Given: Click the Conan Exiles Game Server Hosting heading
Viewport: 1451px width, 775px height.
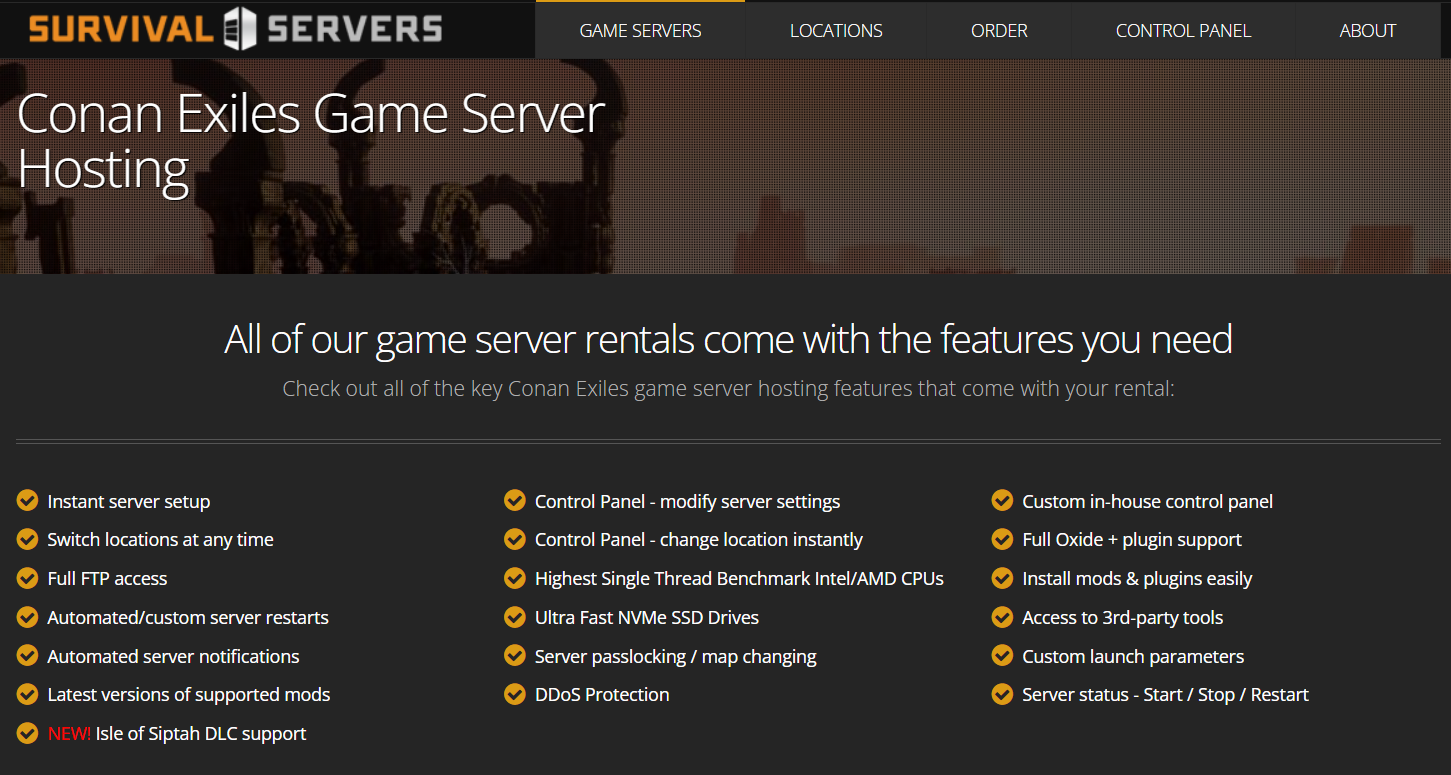Looking at the screenshot, I should [x=311, y=142].
